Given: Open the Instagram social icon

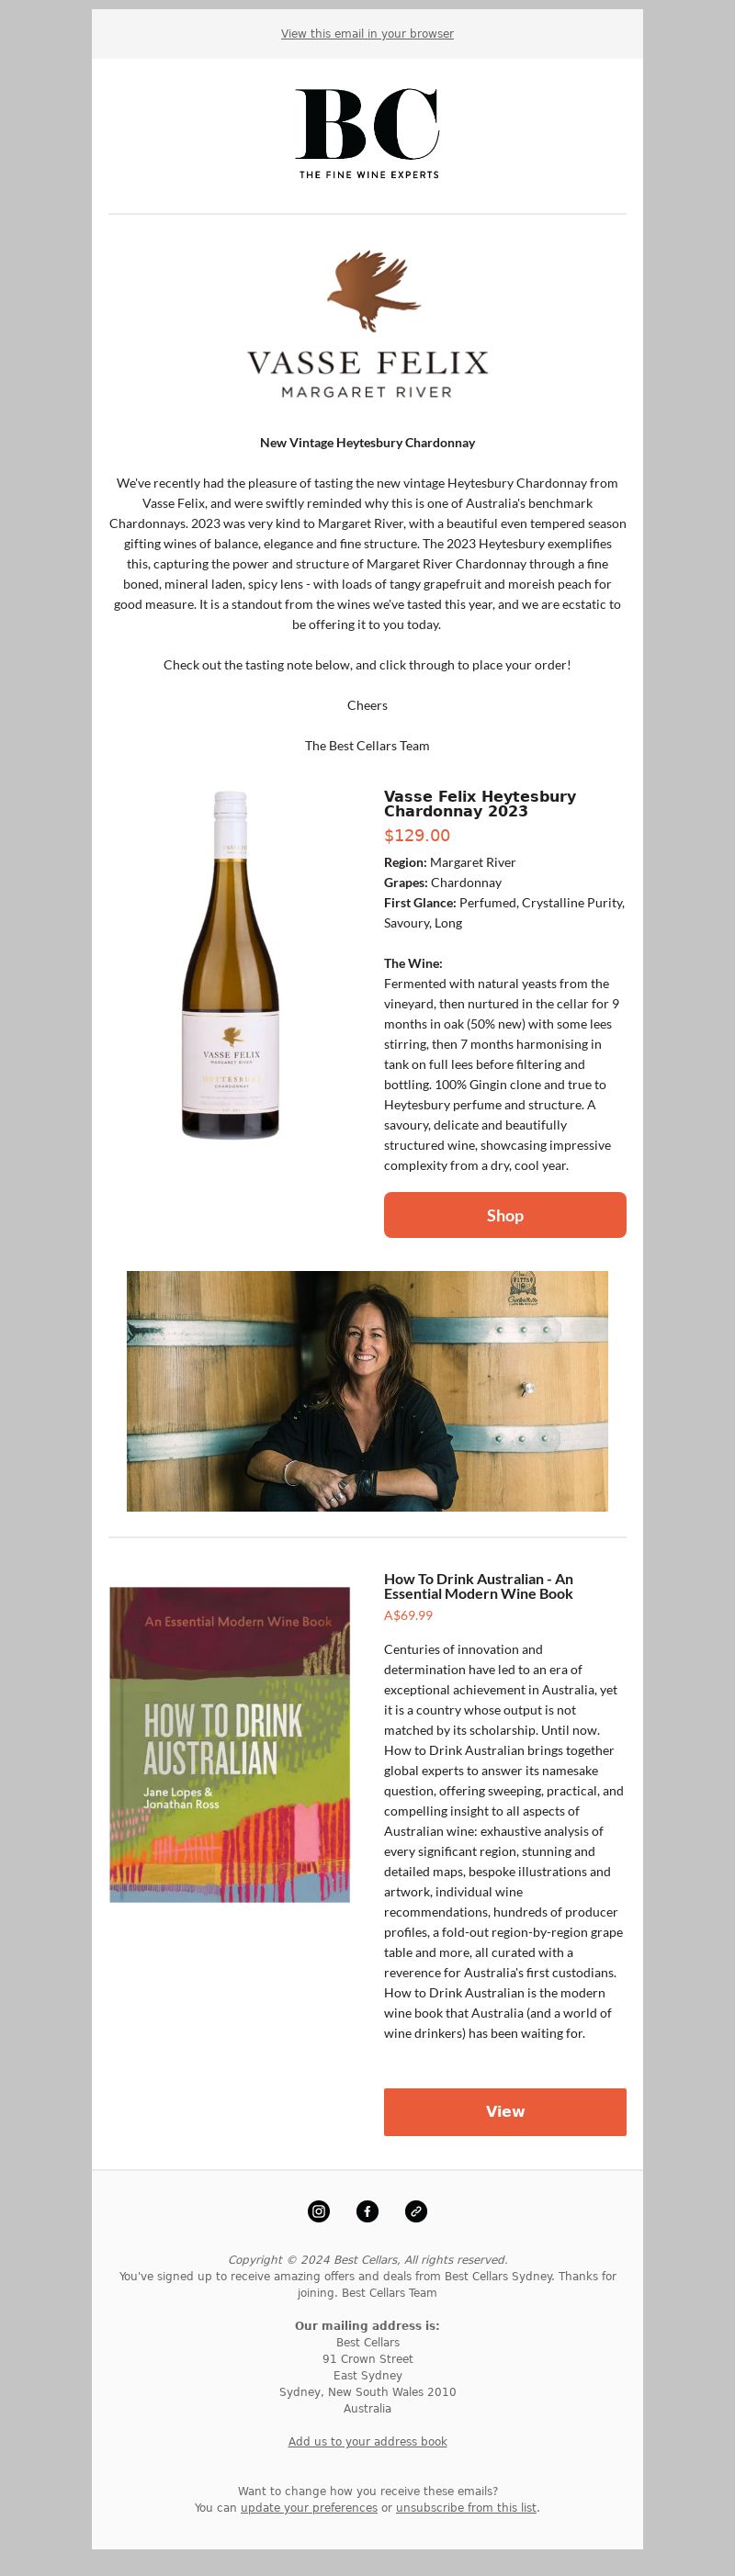Looking at the screenshot, I should point(319,2211).
